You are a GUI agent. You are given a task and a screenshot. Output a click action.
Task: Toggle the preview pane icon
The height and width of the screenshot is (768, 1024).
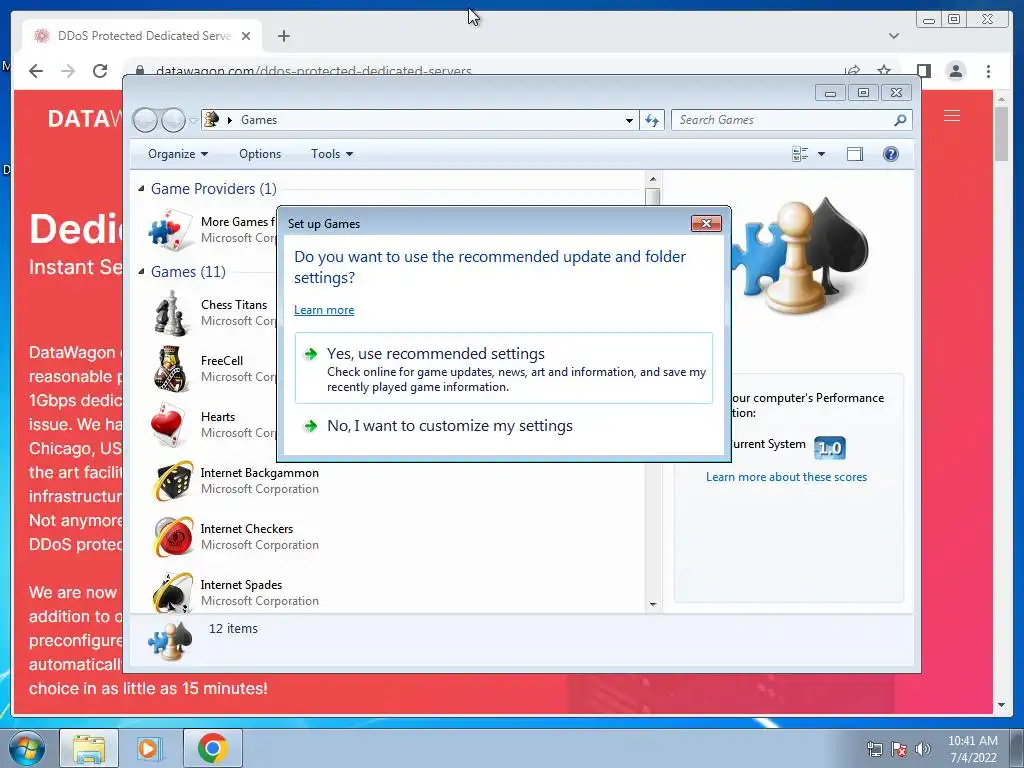854,154
